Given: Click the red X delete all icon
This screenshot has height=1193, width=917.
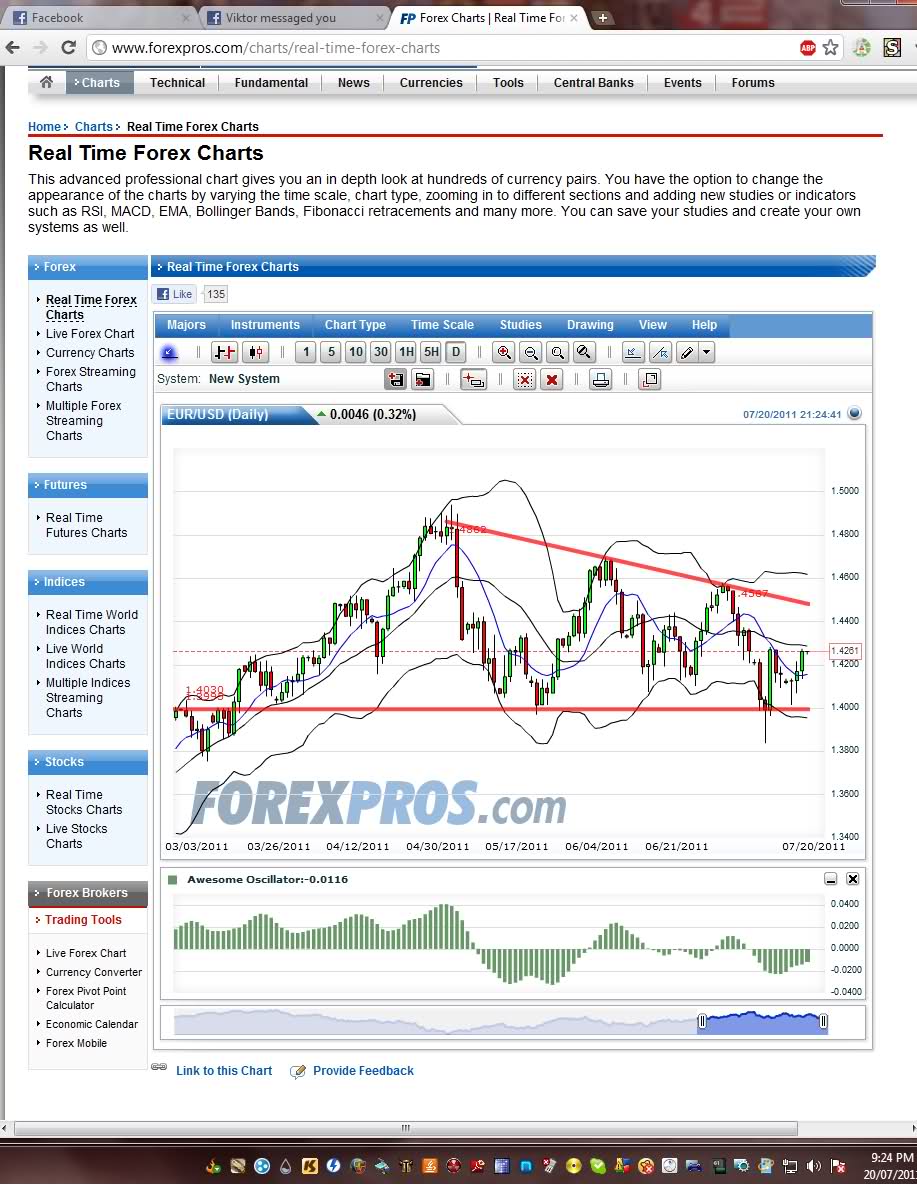Looking at the screenshot, I should point(552,380).
